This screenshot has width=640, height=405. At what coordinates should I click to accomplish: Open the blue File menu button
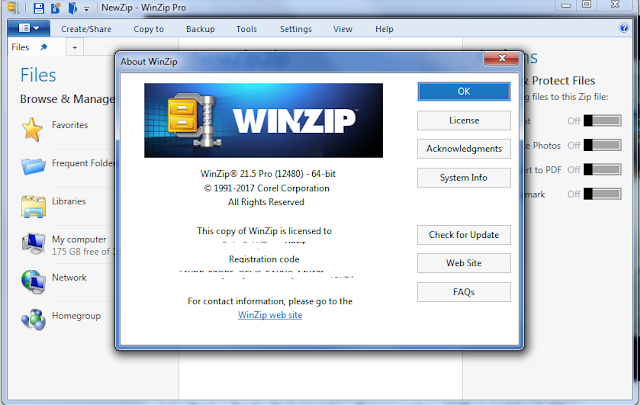(x=29, y=28)
